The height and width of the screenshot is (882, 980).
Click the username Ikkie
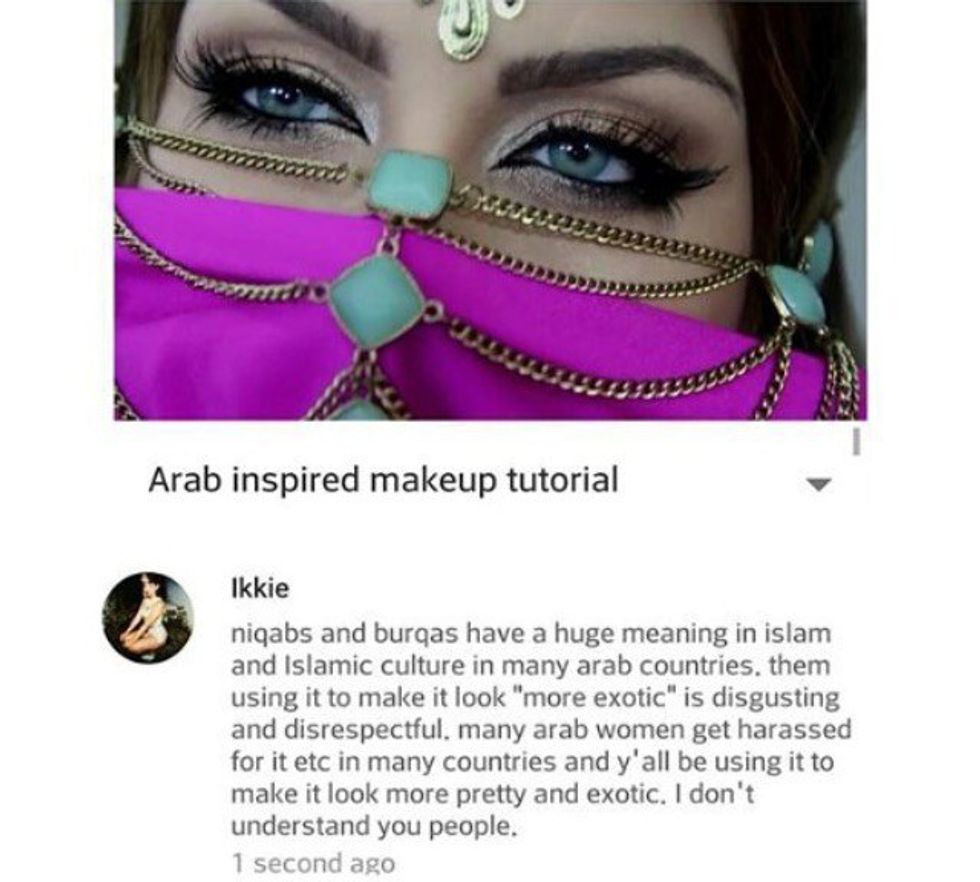tap(260, 588)
